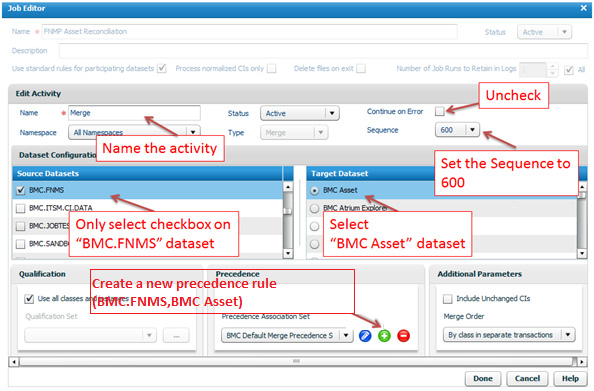Click the red remove precedence set icon
The width and height of the screenshot is (594, 391).
[403, 336]
